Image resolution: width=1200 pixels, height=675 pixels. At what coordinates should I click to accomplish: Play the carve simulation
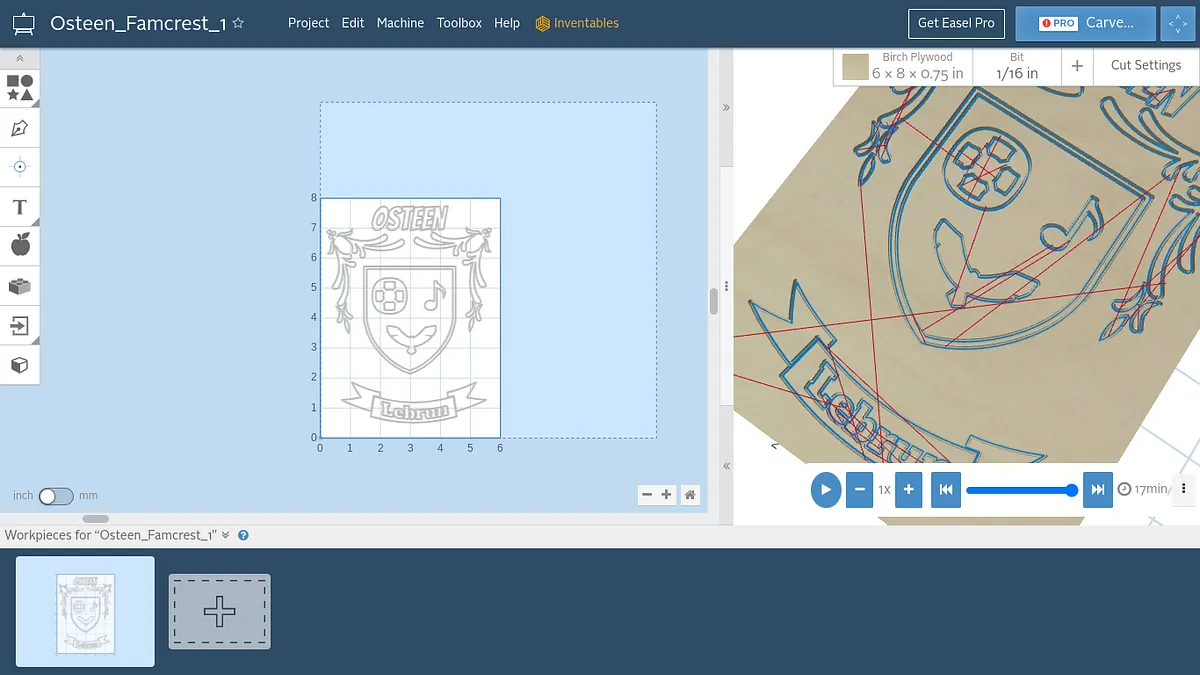point(826,490)
